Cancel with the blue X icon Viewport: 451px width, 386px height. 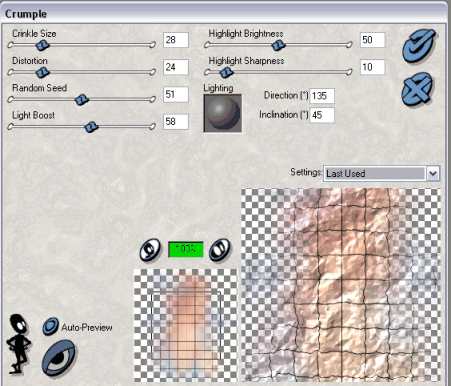point(417,89)
